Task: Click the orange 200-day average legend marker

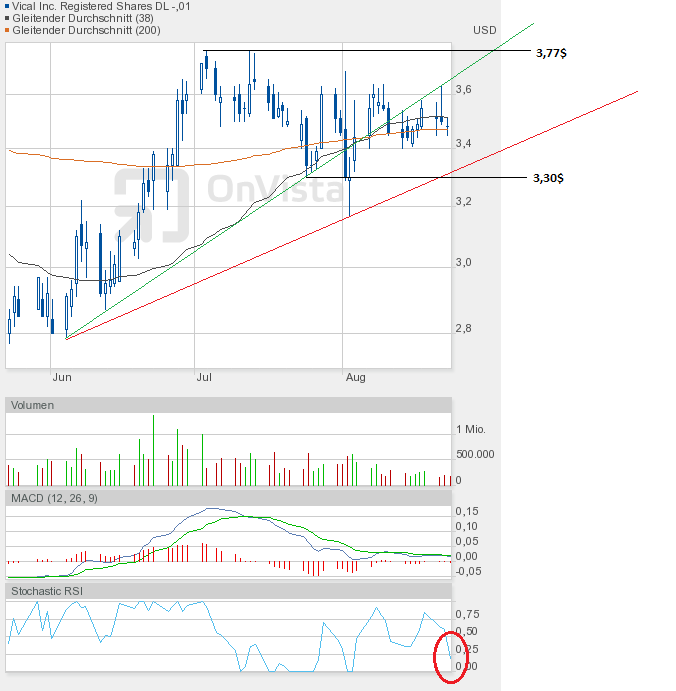Action: [8, 31]
